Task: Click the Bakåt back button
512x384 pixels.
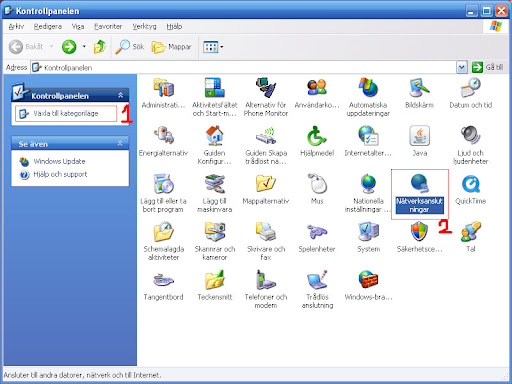Action: (x=27, y=47)
